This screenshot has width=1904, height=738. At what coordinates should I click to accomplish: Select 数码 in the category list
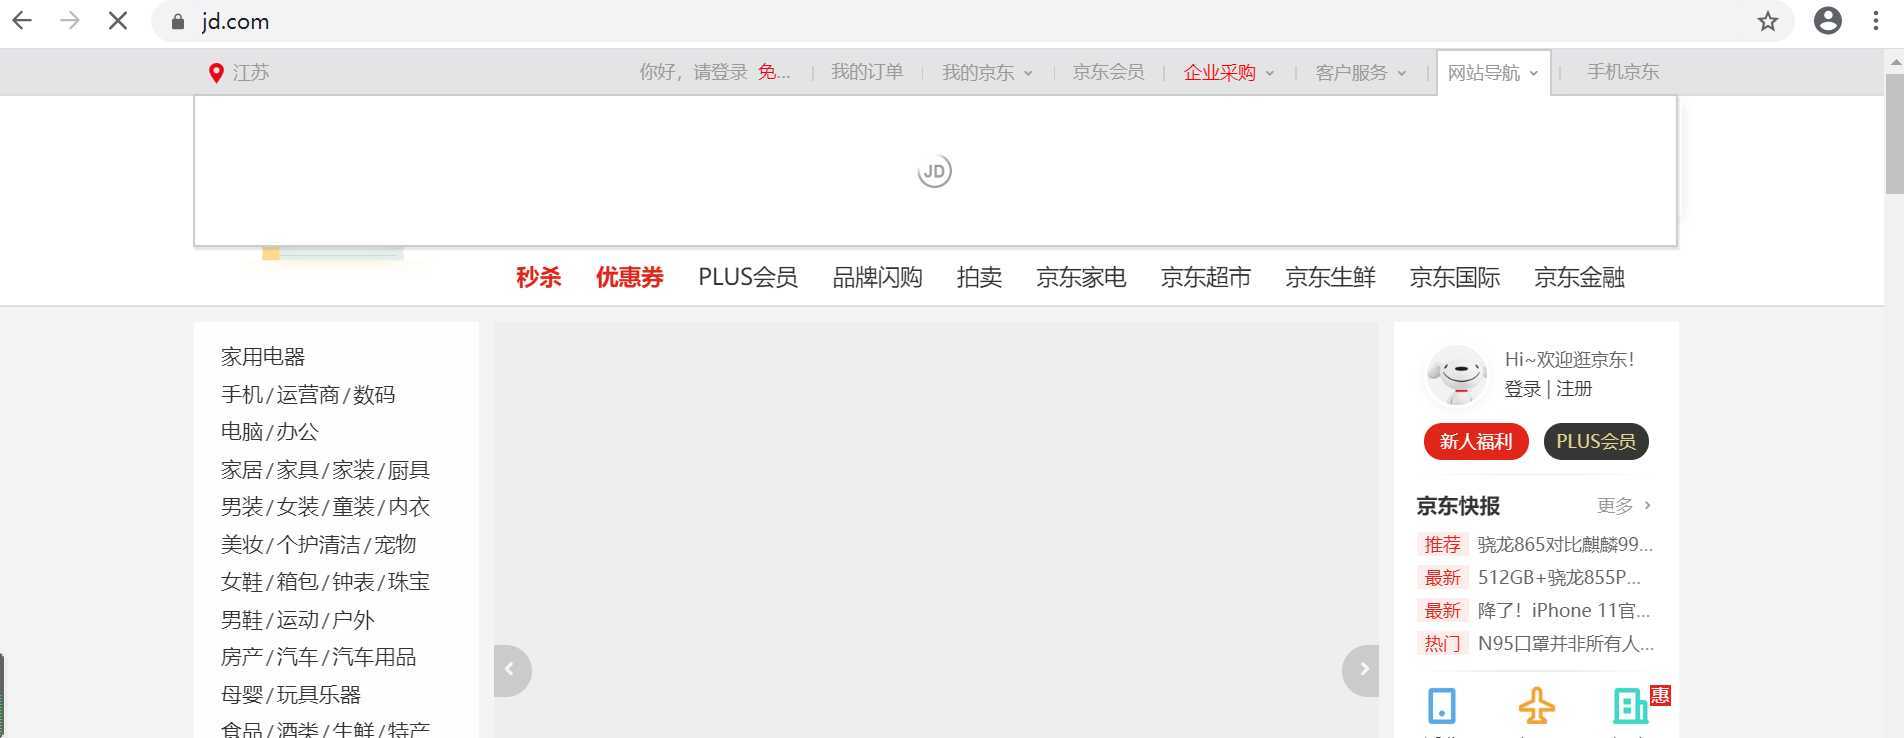pyautogui.click(x=374, y=395)
